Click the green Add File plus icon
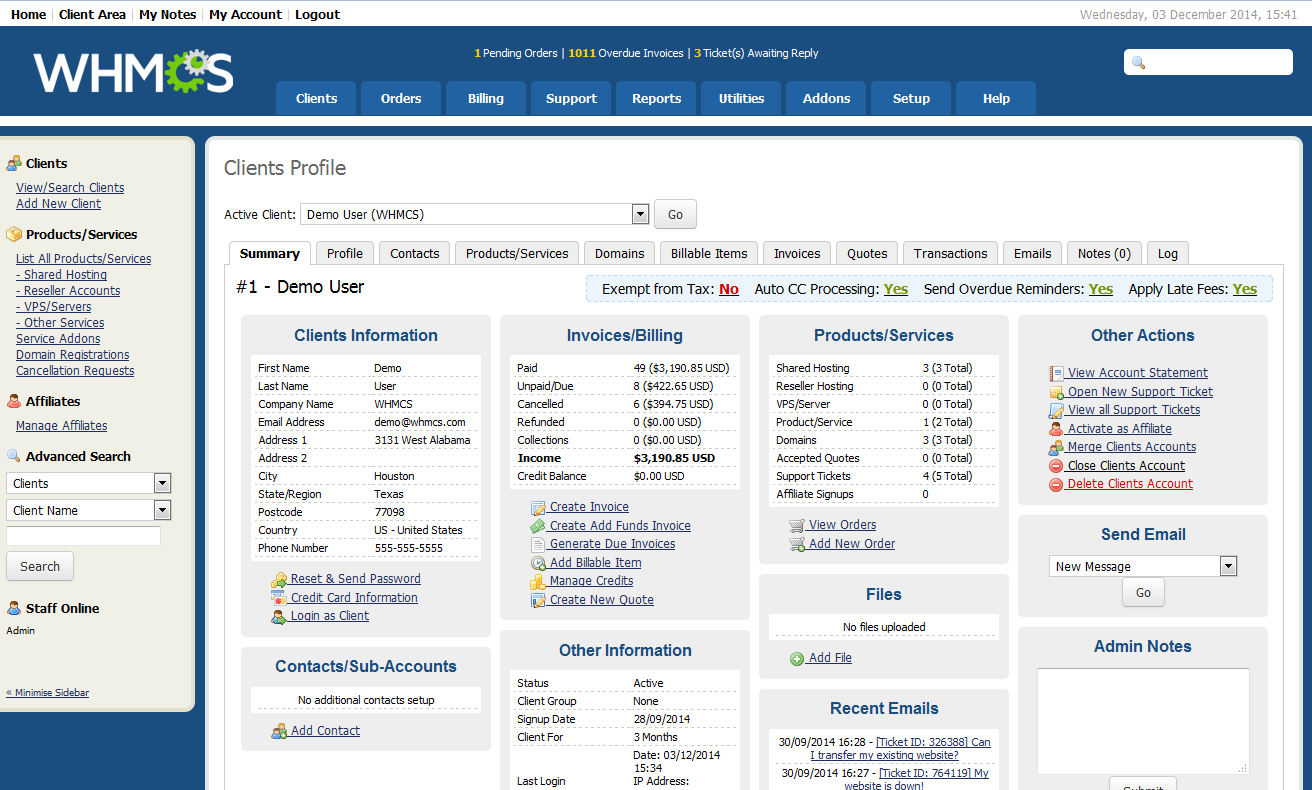1312x790 pixels. (x=797, y=658)
